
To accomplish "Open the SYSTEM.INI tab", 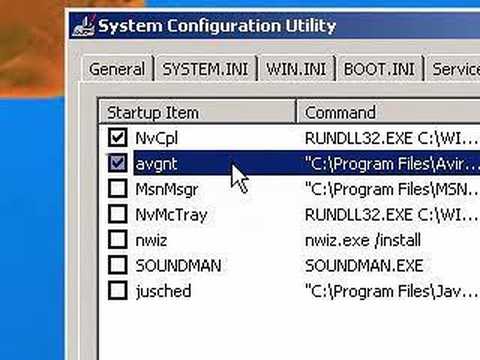I will pos(205,69).
